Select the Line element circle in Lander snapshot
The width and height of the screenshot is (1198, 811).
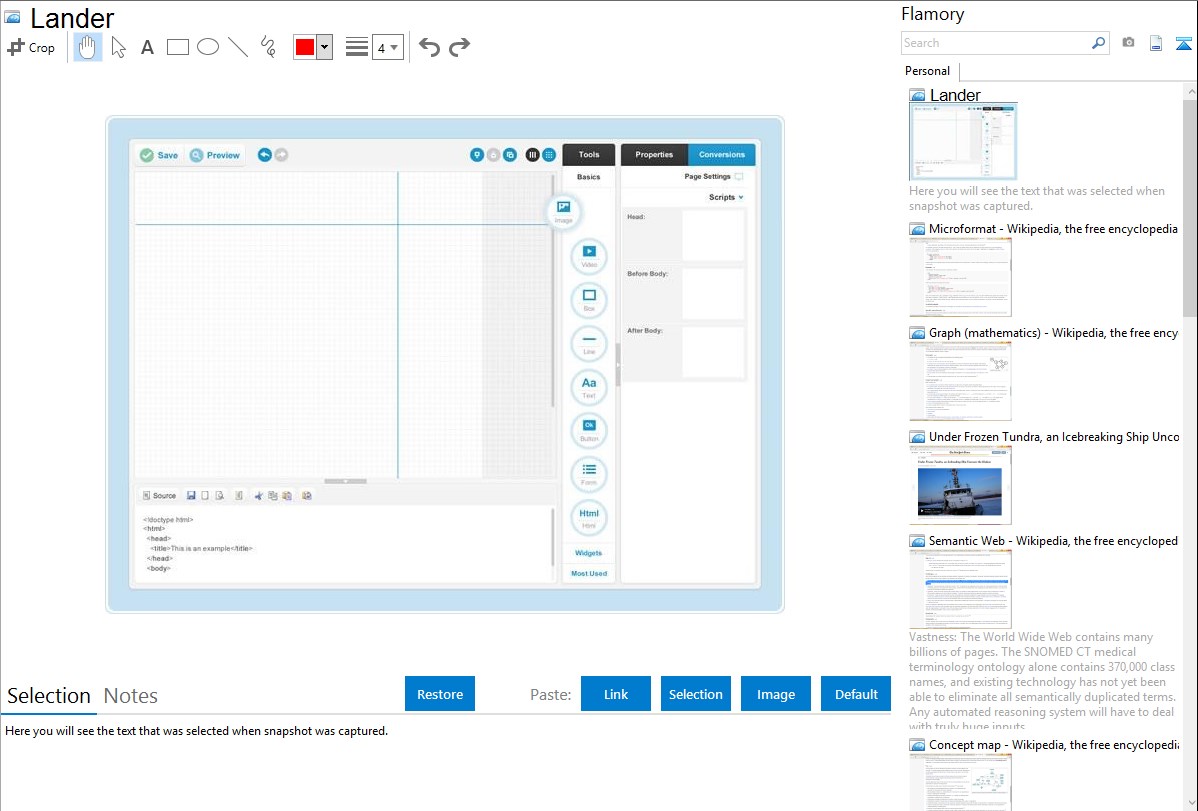pyautogui.click(x=589, y=342)
